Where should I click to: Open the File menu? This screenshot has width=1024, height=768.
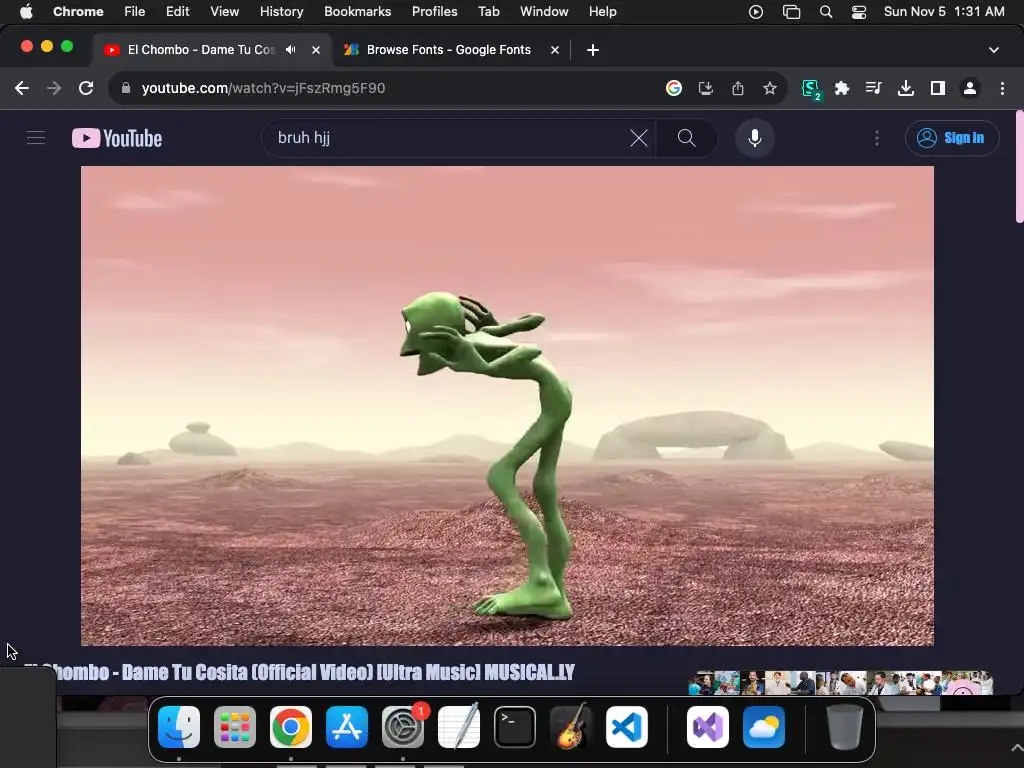point(135,12)
